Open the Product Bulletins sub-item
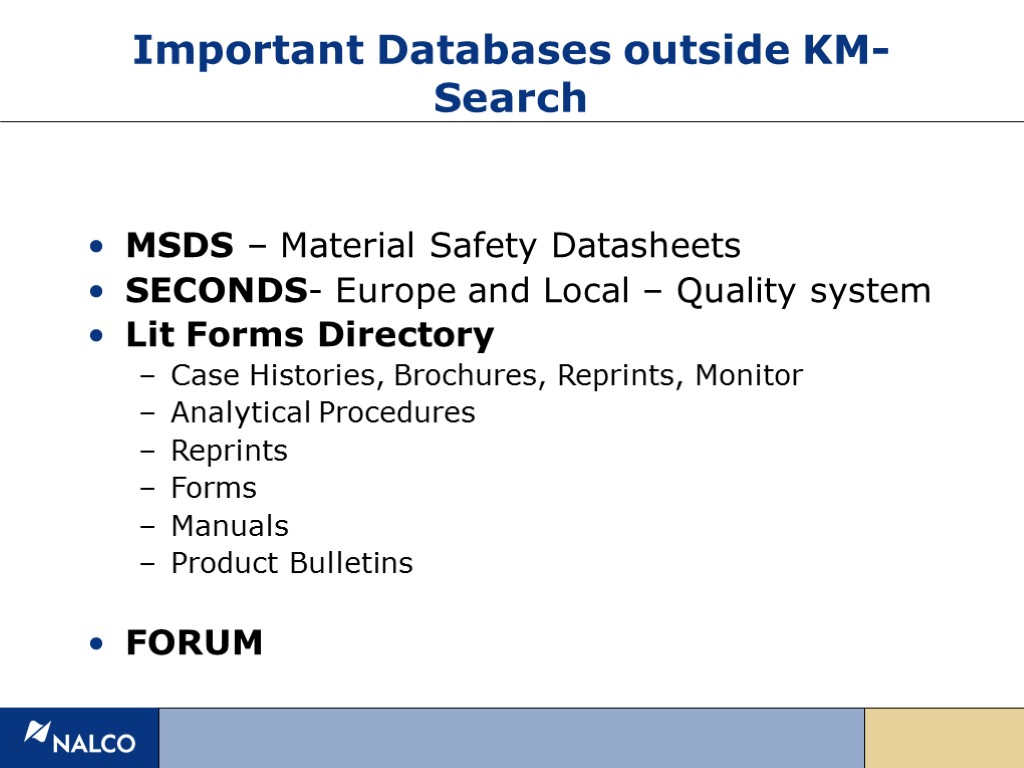The height and width of the screenshot is (768, 1024). click(x=292, y=563)
